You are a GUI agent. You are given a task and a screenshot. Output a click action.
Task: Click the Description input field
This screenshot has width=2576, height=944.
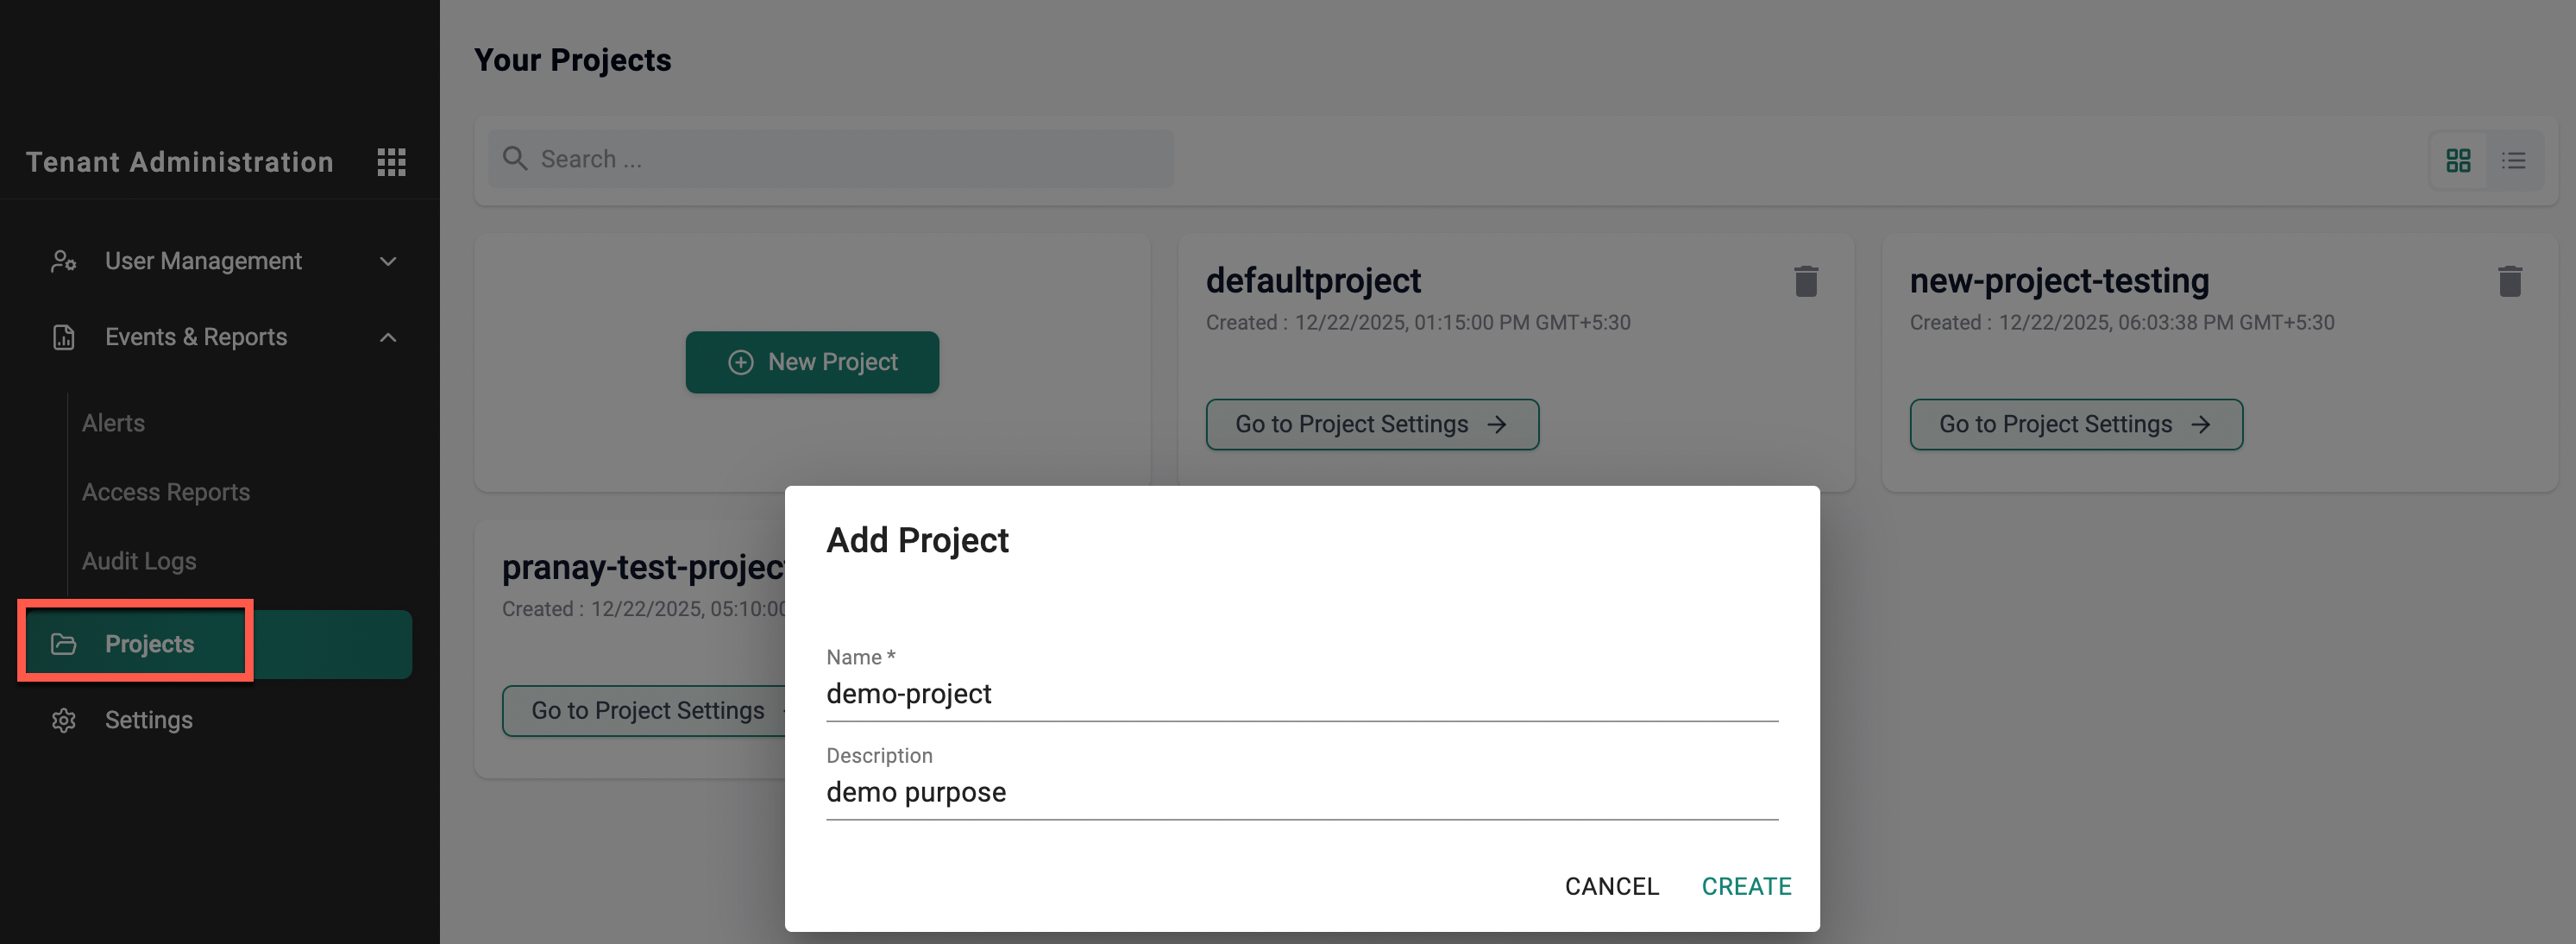tap(1300, 792)
